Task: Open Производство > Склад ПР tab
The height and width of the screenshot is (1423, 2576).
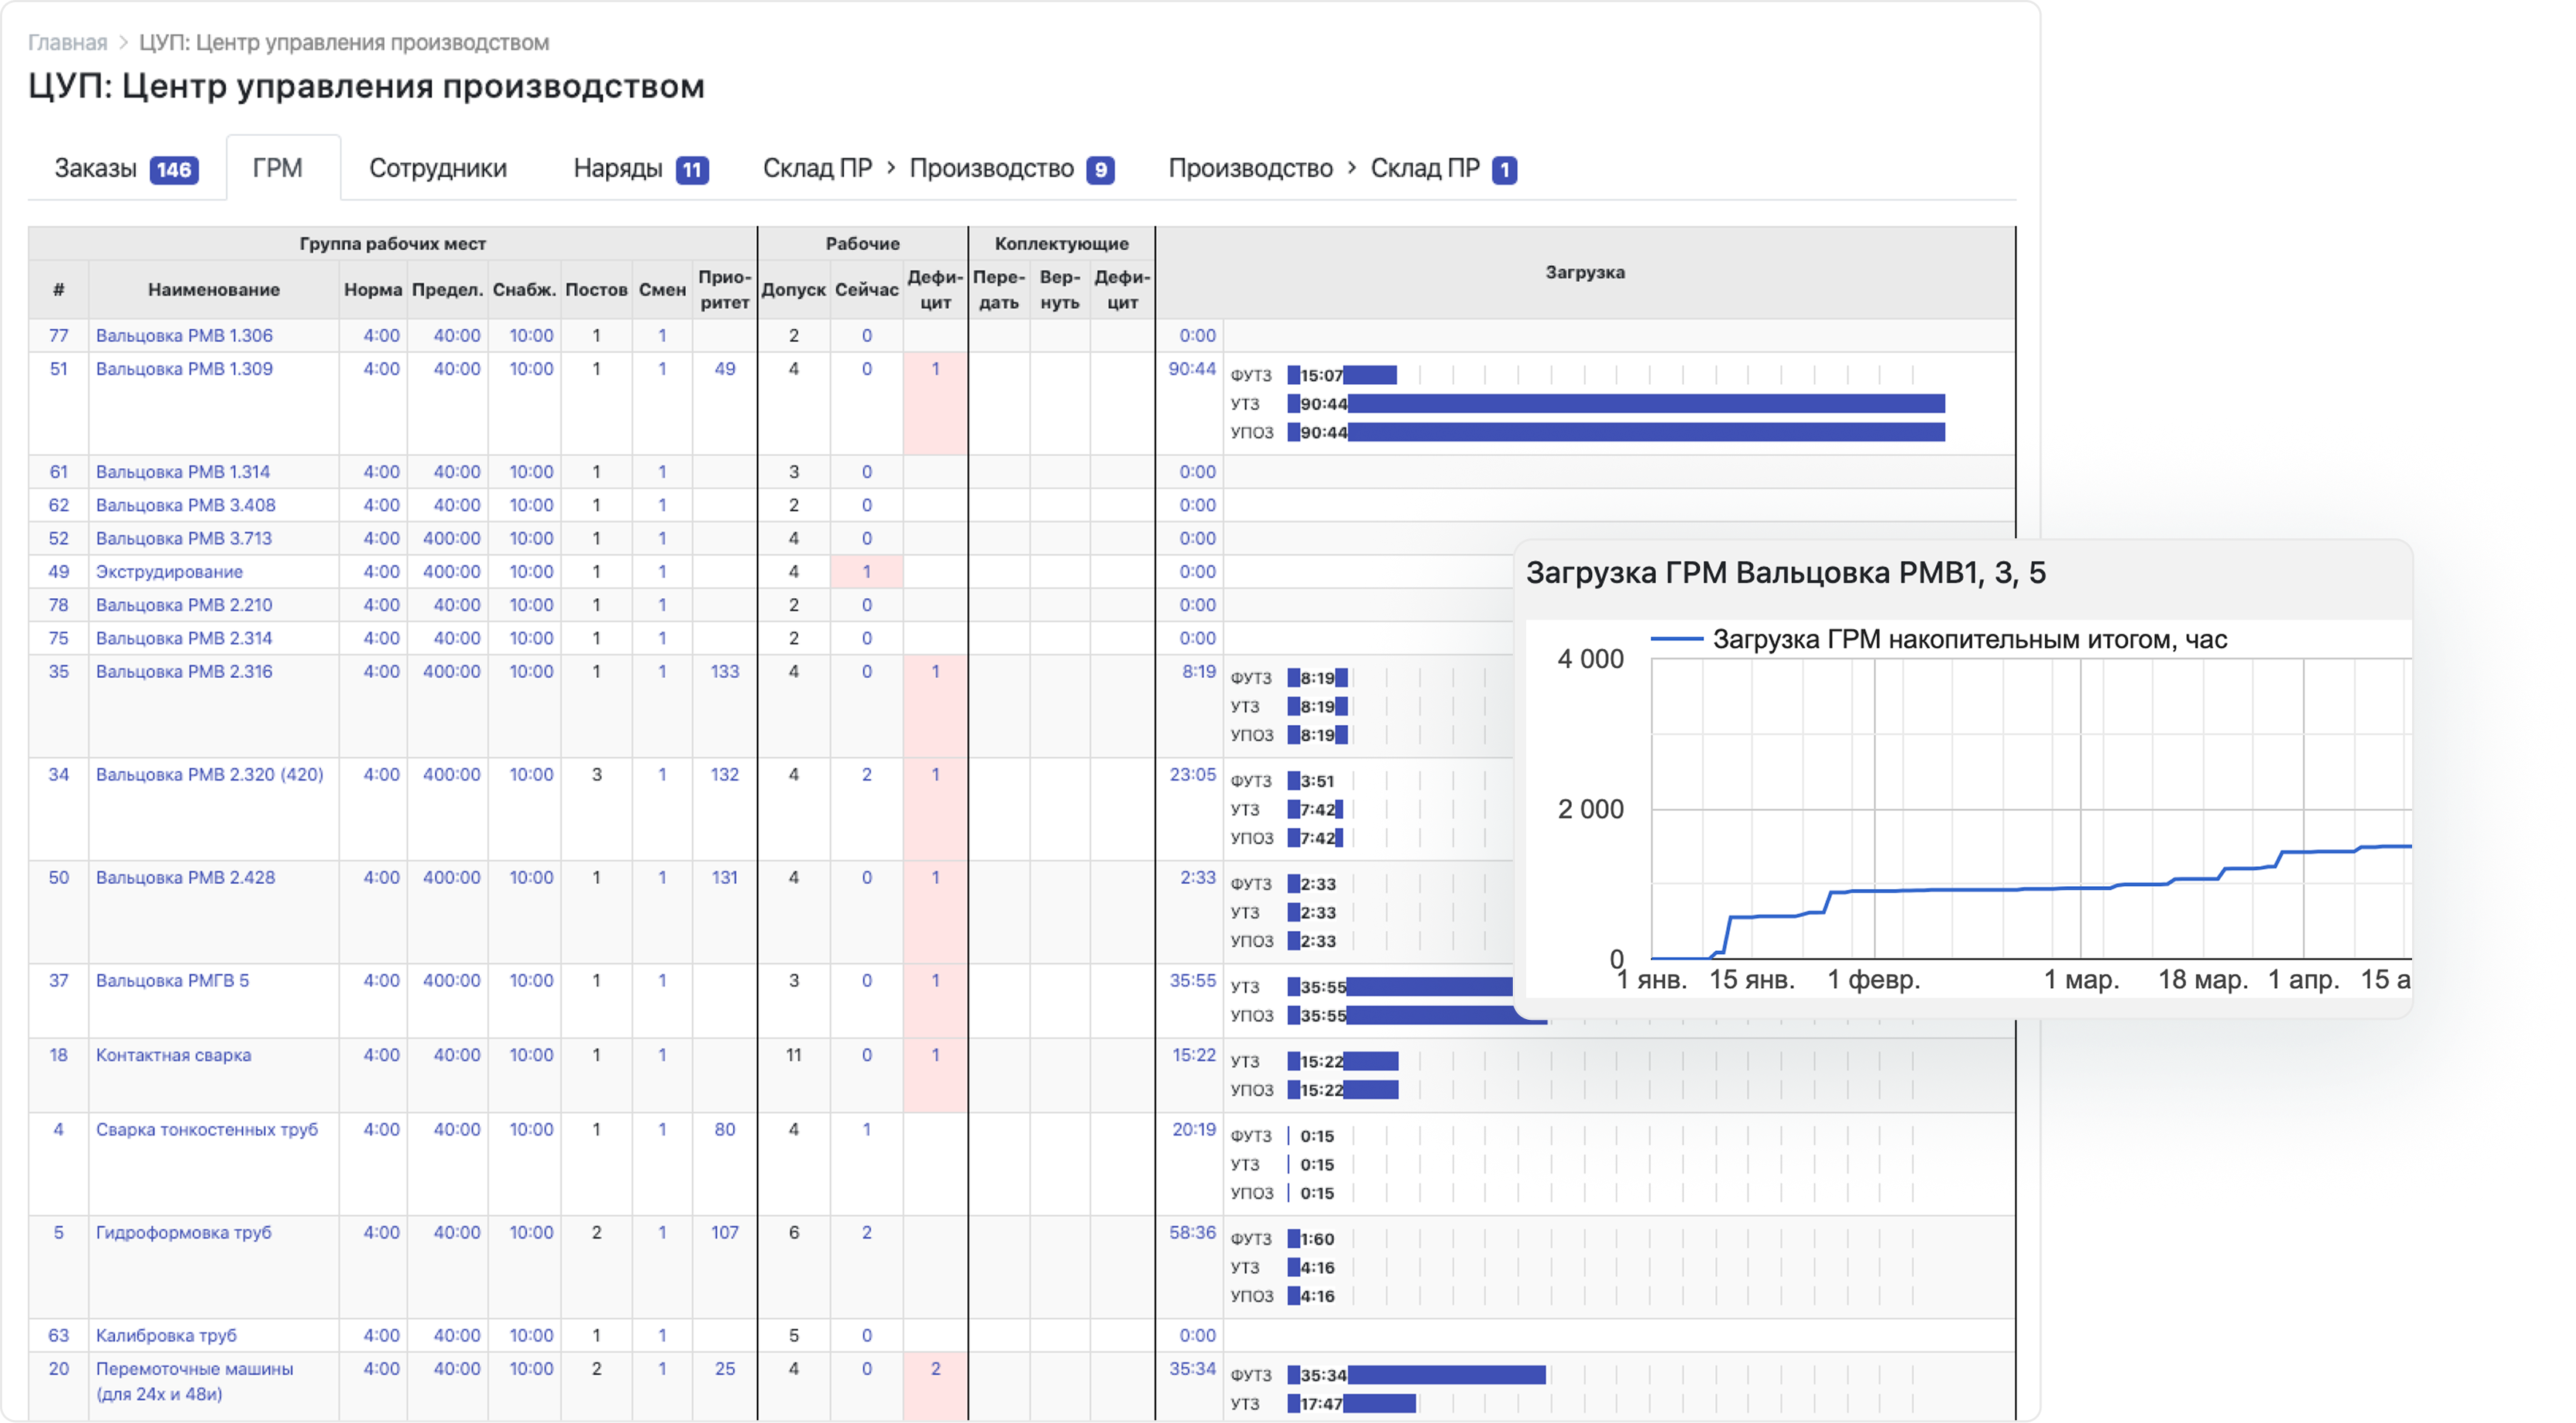Action: point(1342,169)
